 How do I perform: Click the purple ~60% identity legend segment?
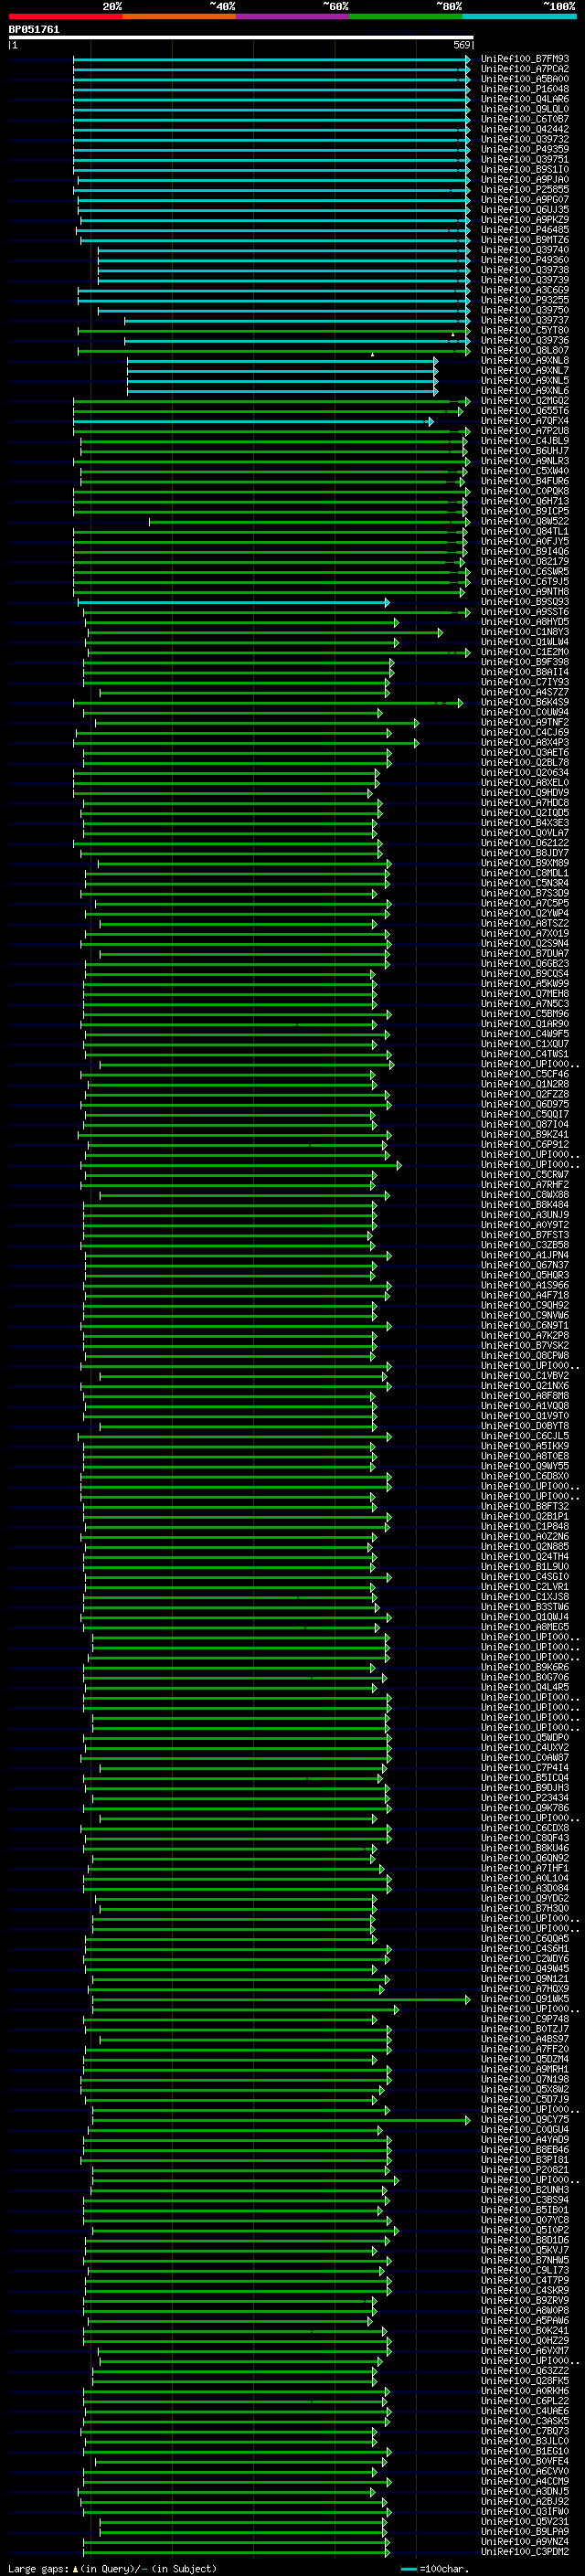pyautogui.click(x=293, y=16)
